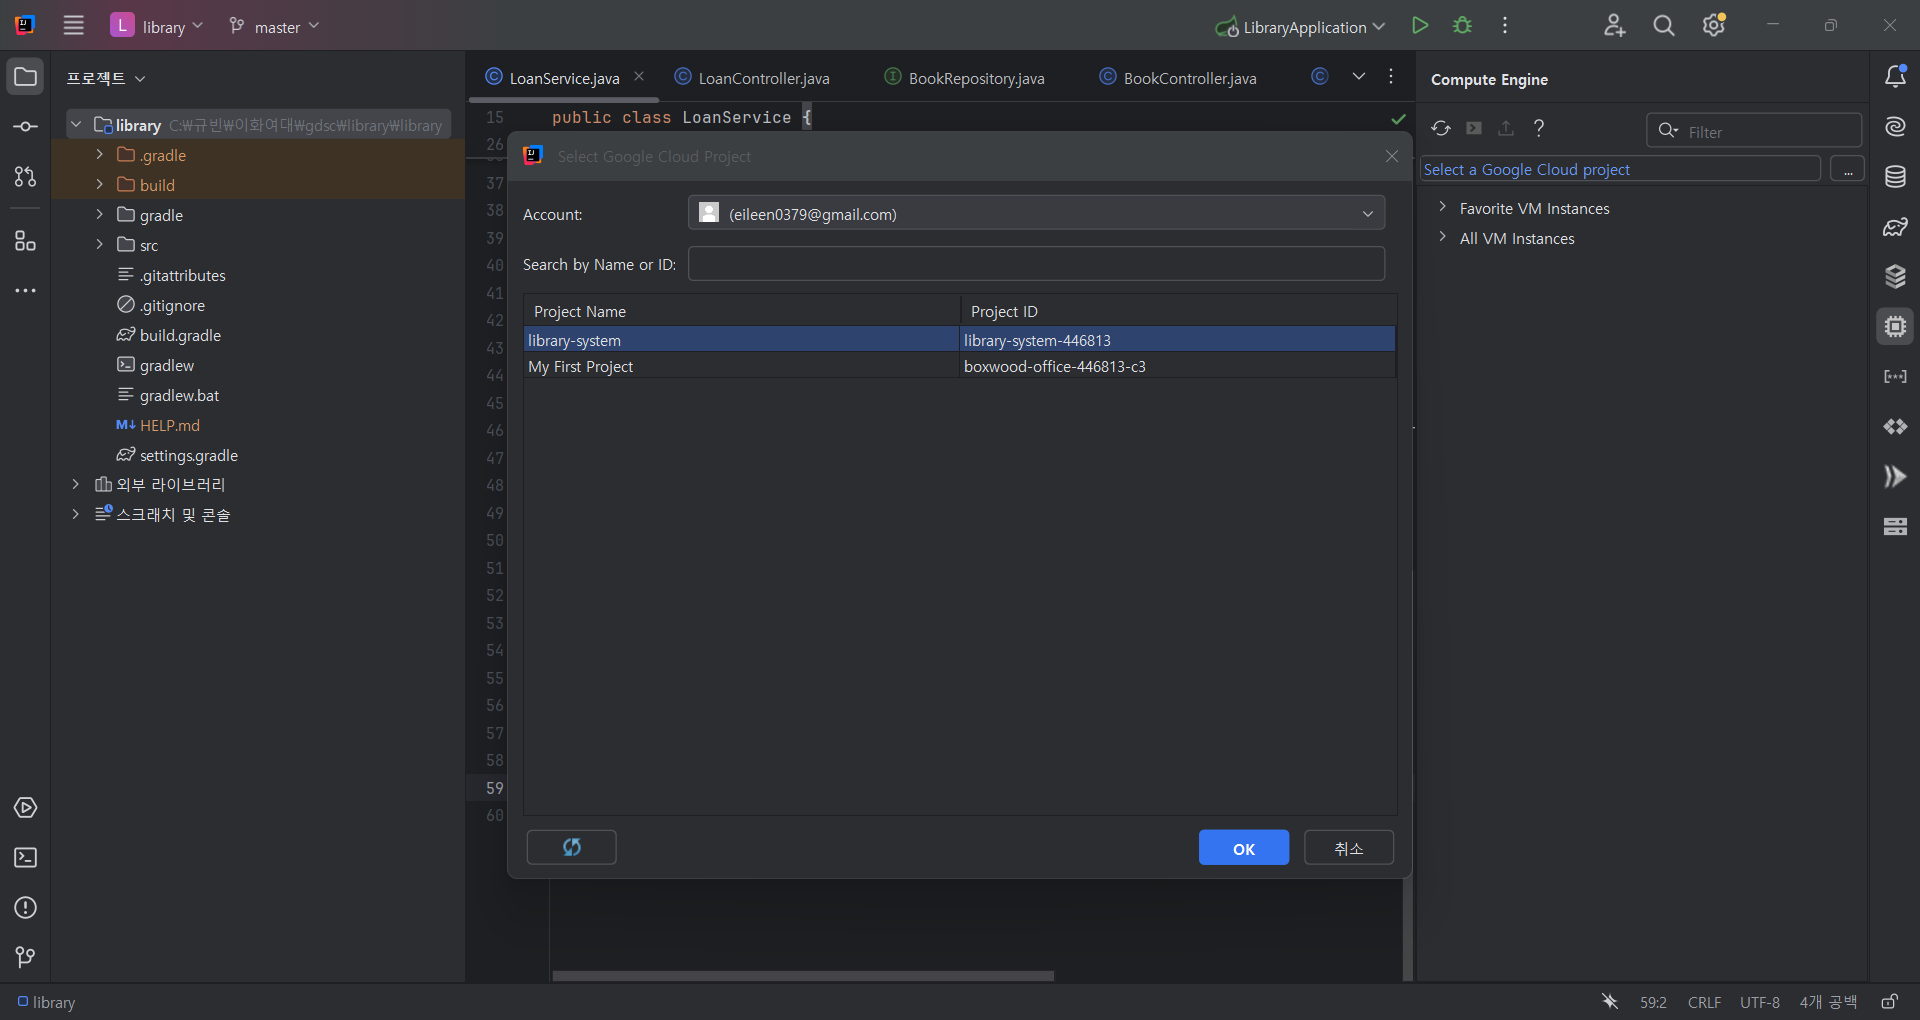Image resolution: width=1920 pixels, height=1020 pixels.
Task: Start debugging with the bug icon
Action: pos(1462,26)
